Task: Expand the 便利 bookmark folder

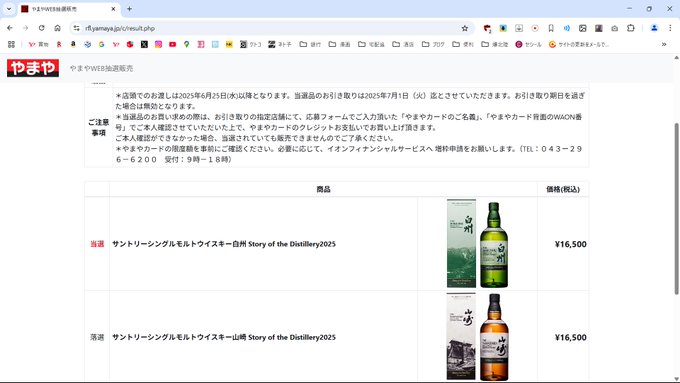Action: [463, 44]
